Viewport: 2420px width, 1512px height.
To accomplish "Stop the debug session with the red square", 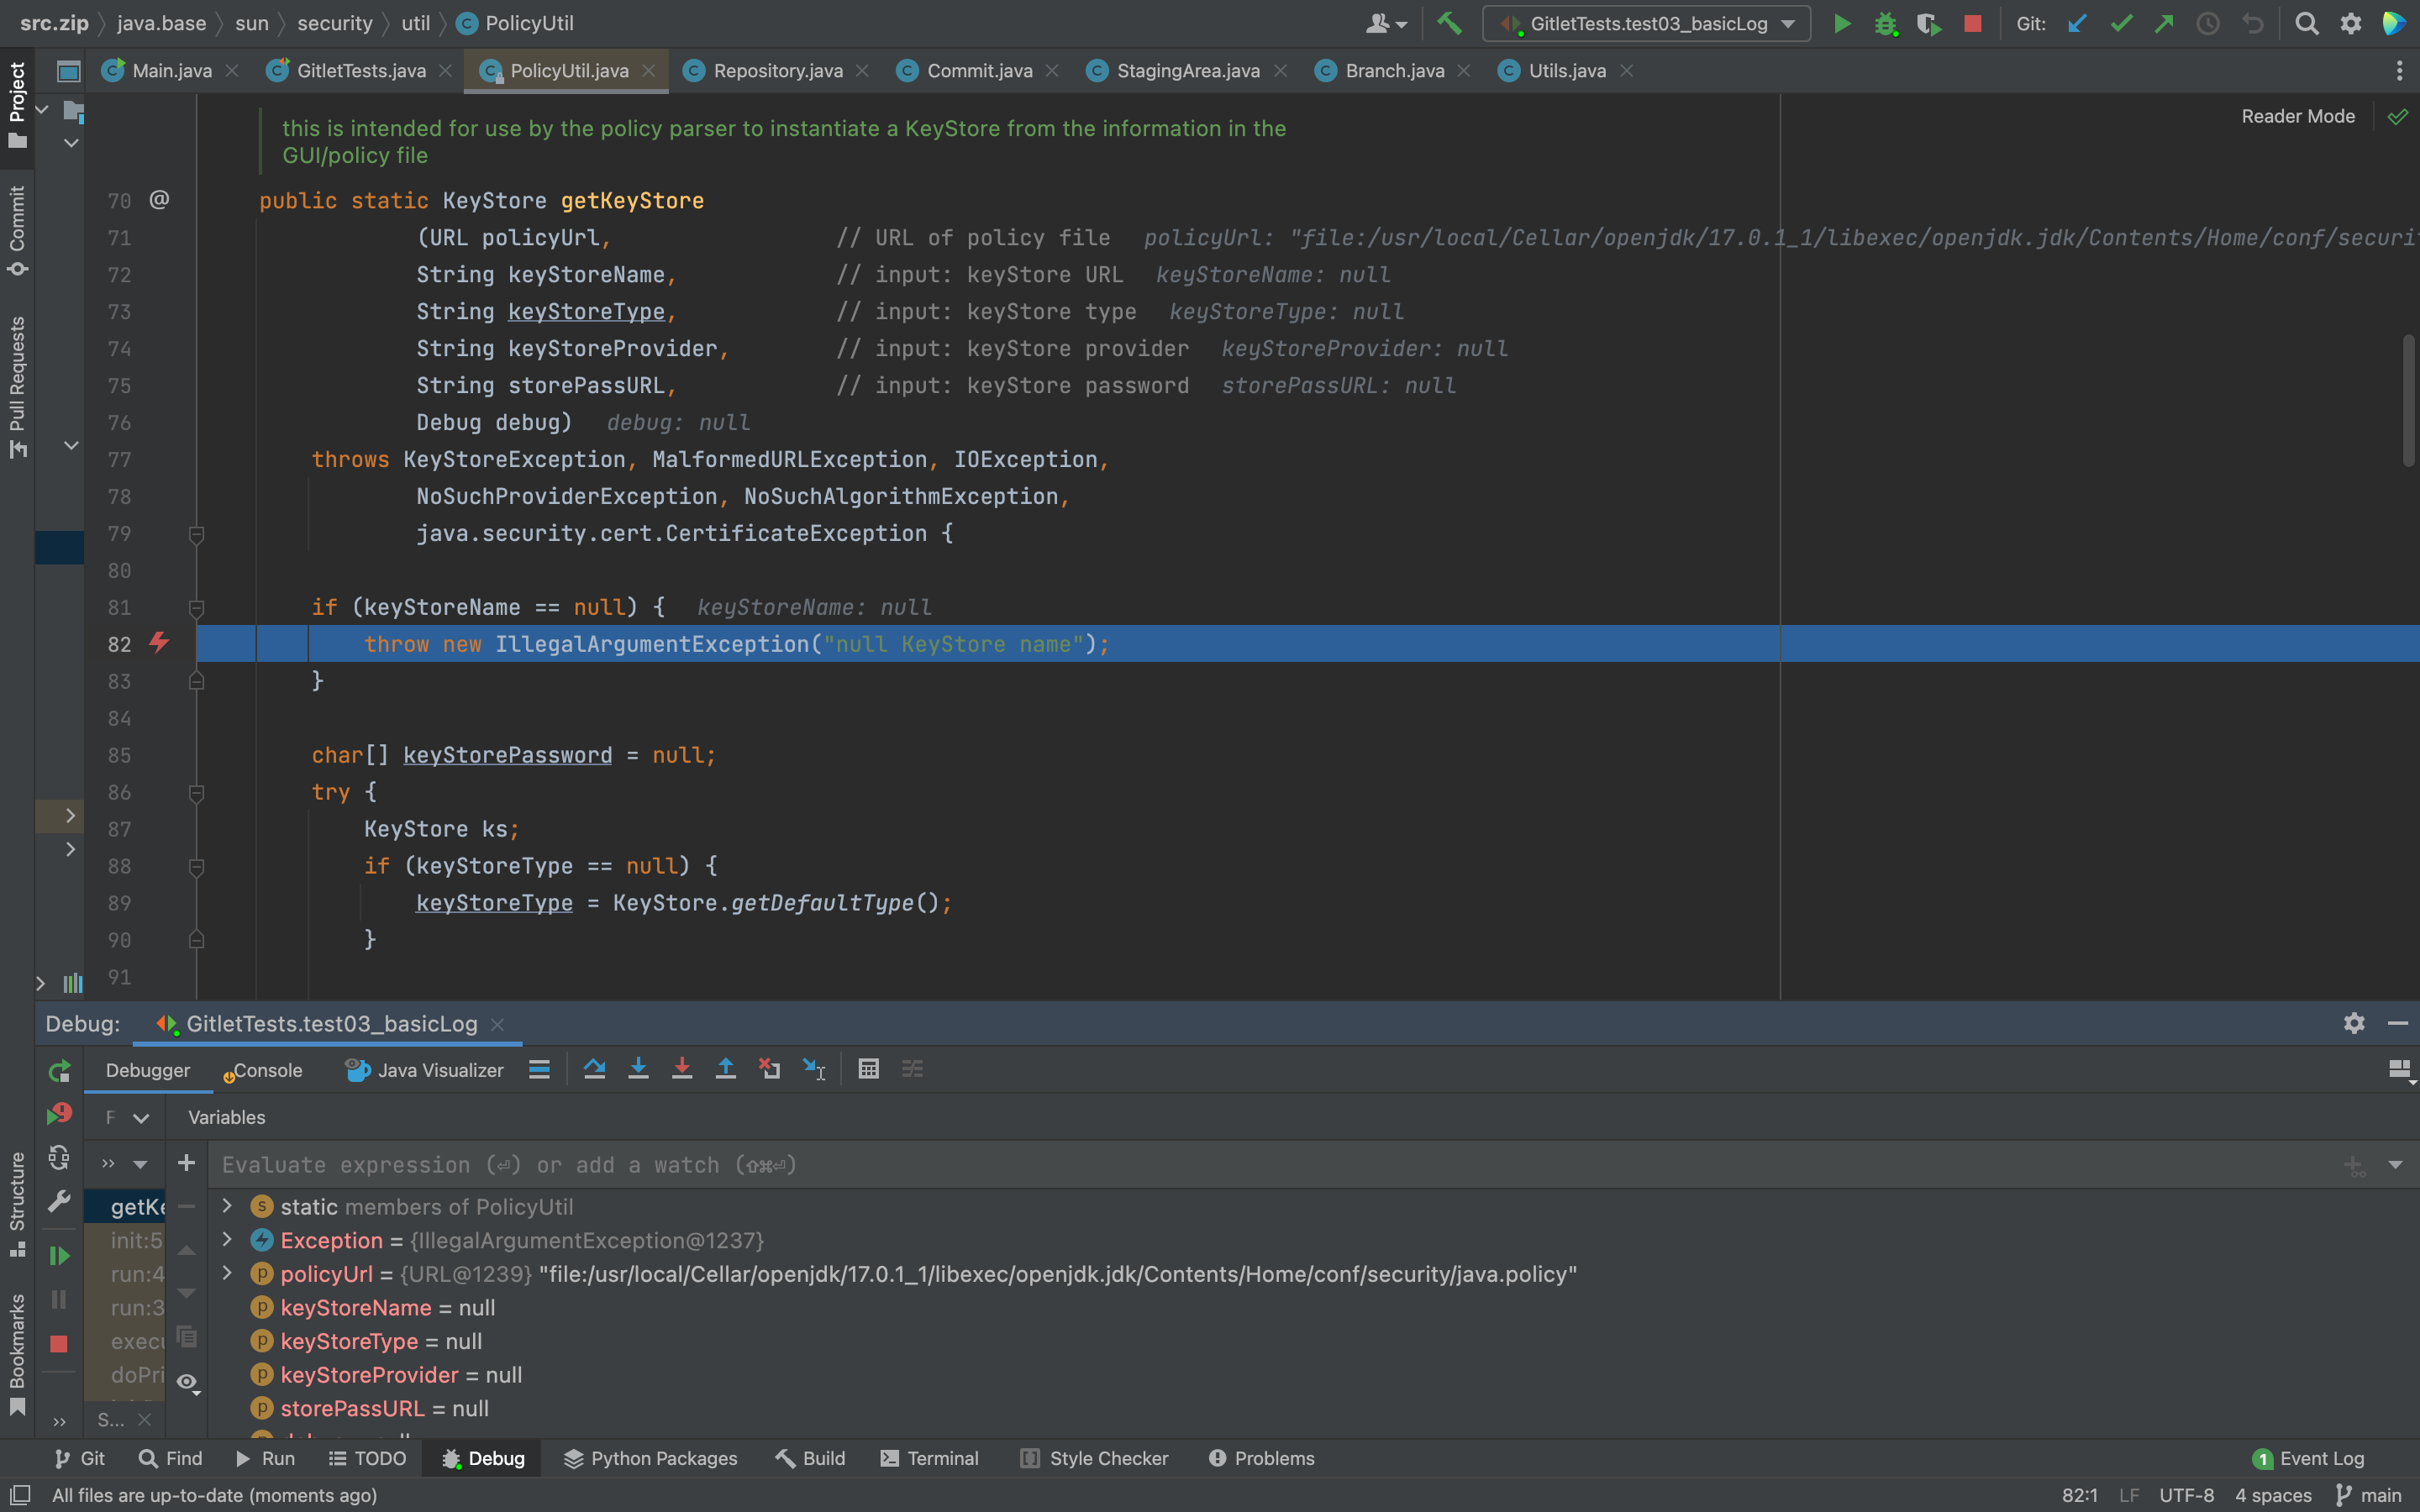I will 59,1343.
